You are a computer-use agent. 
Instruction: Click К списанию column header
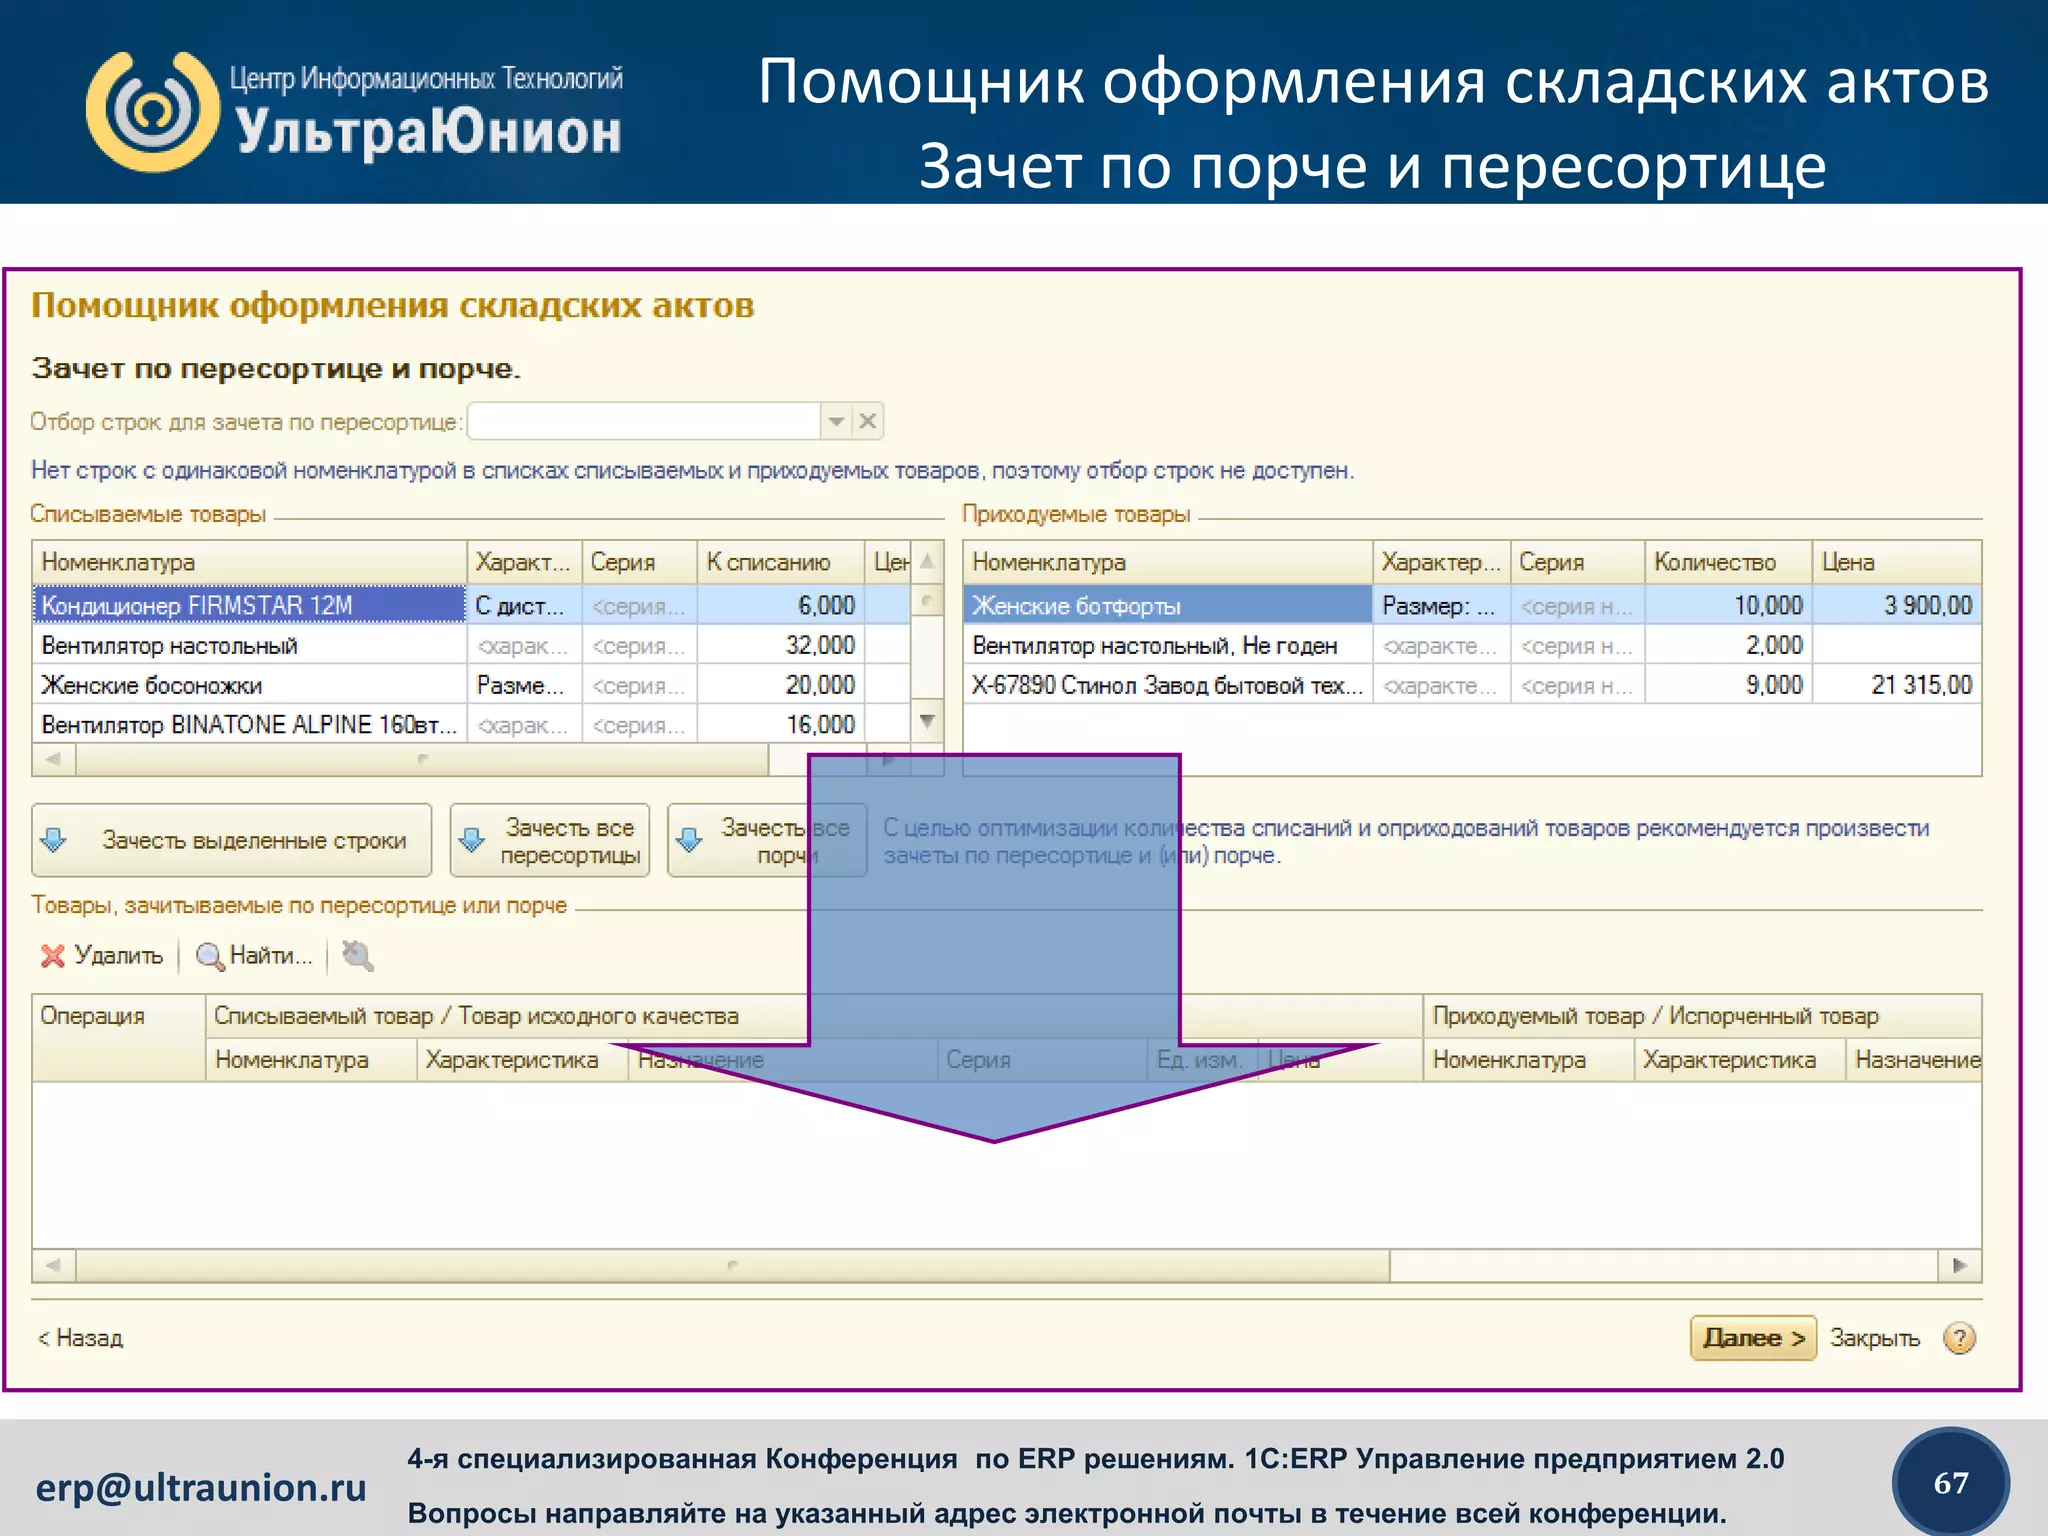781,562
